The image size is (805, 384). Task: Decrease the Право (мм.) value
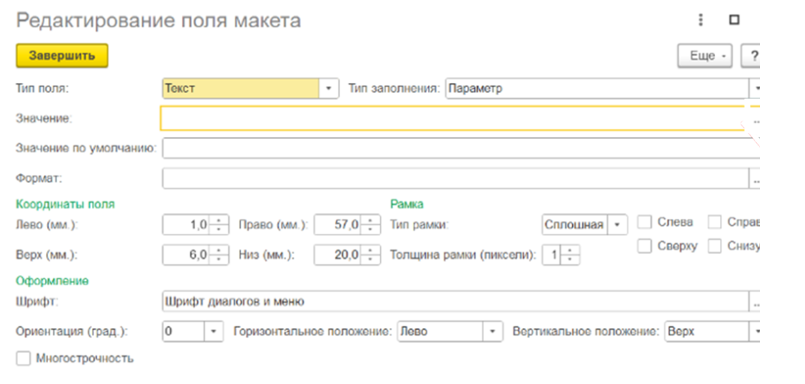[371, 229]
